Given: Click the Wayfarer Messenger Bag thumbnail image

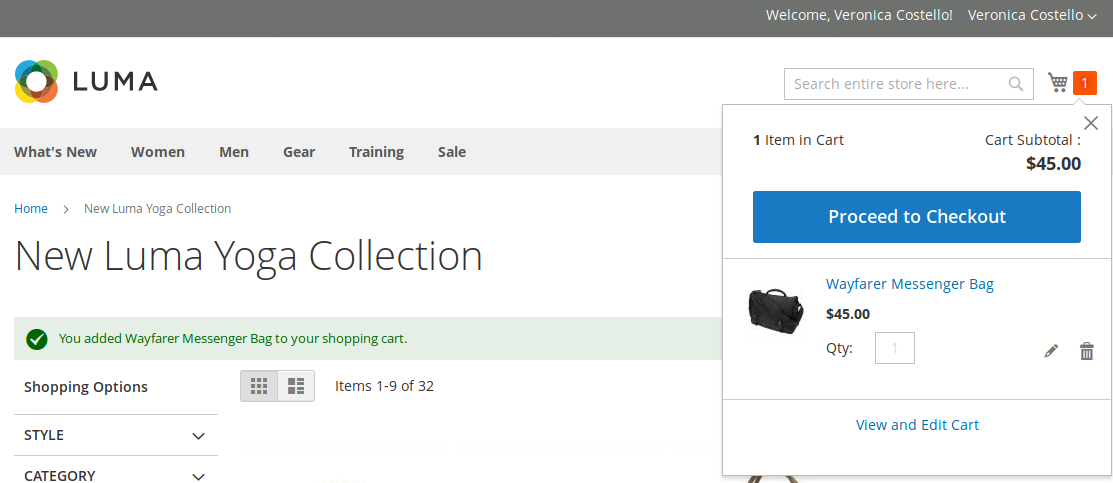Looking at the screenshot, I should [x=775, y=309].
